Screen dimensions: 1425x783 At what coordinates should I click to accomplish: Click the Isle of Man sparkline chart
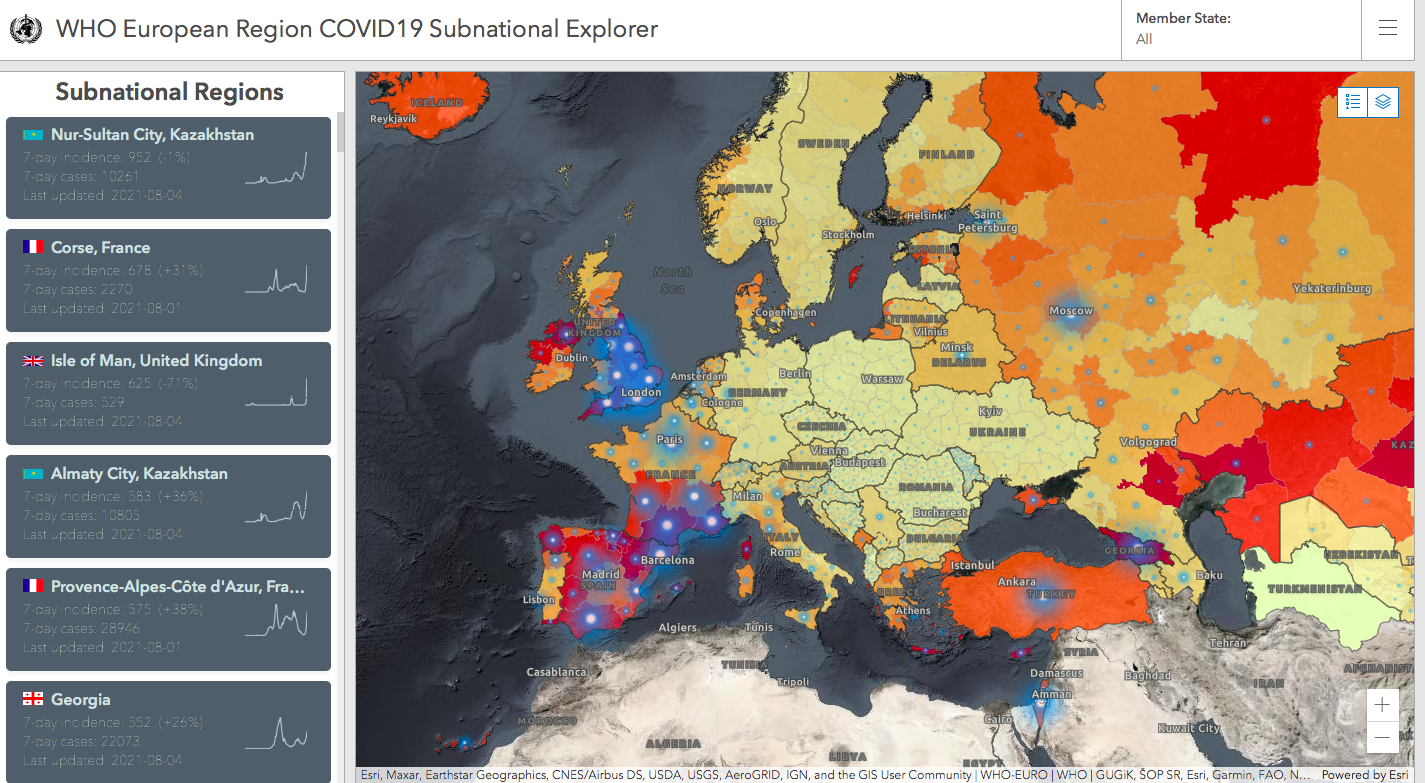pos(276,393)
